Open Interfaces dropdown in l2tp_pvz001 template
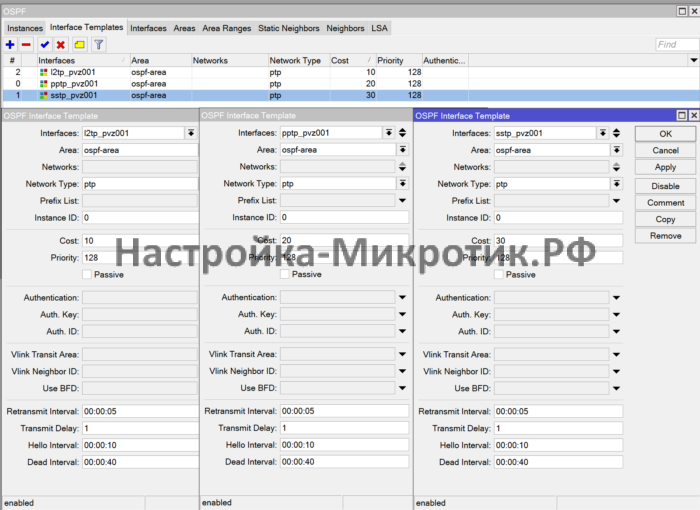700x510 pixels. (191, 133)
